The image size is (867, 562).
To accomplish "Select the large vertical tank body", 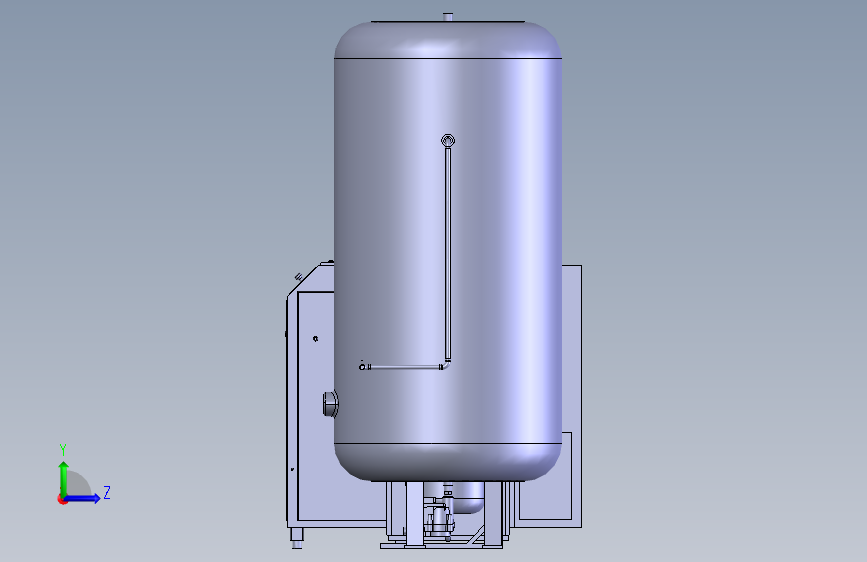I will (448, 251).
